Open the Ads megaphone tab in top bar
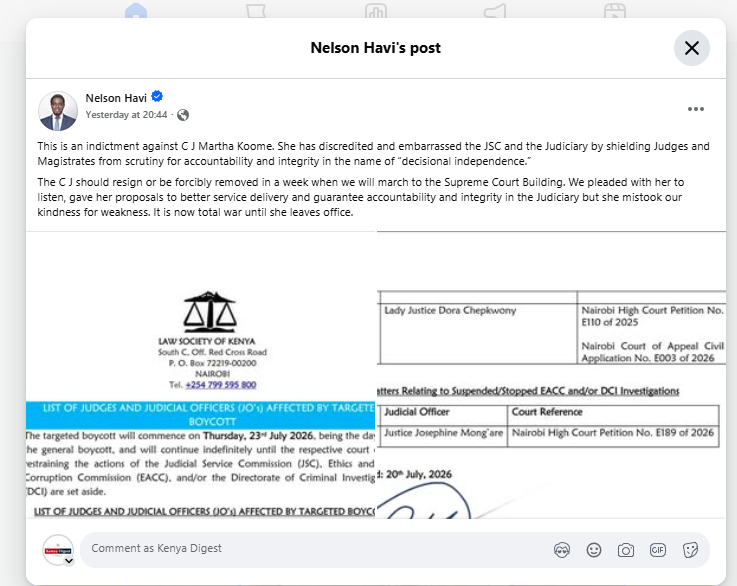Viewport: 737px width, 586px height. point(495,10)
